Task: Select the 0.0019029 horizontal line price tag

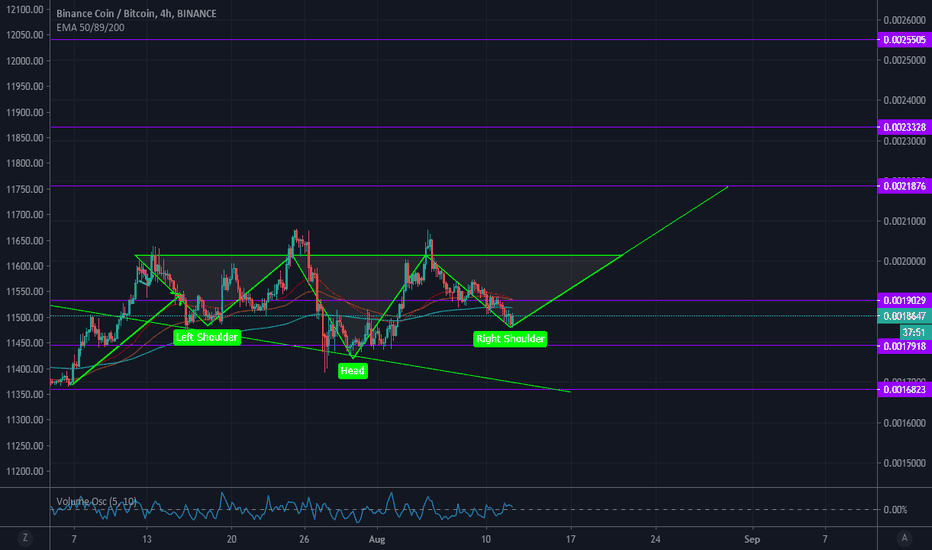Action: coord(904,300)
